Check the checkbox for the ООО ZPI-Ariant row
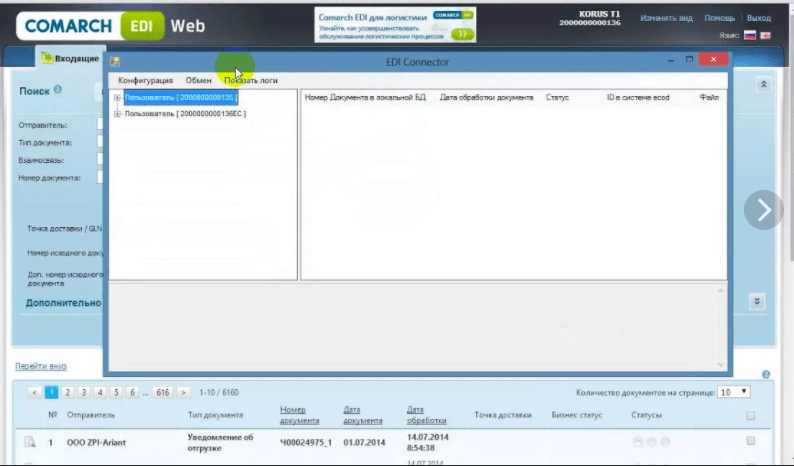This screenshot has height=466, width=794. coord(751,441)
